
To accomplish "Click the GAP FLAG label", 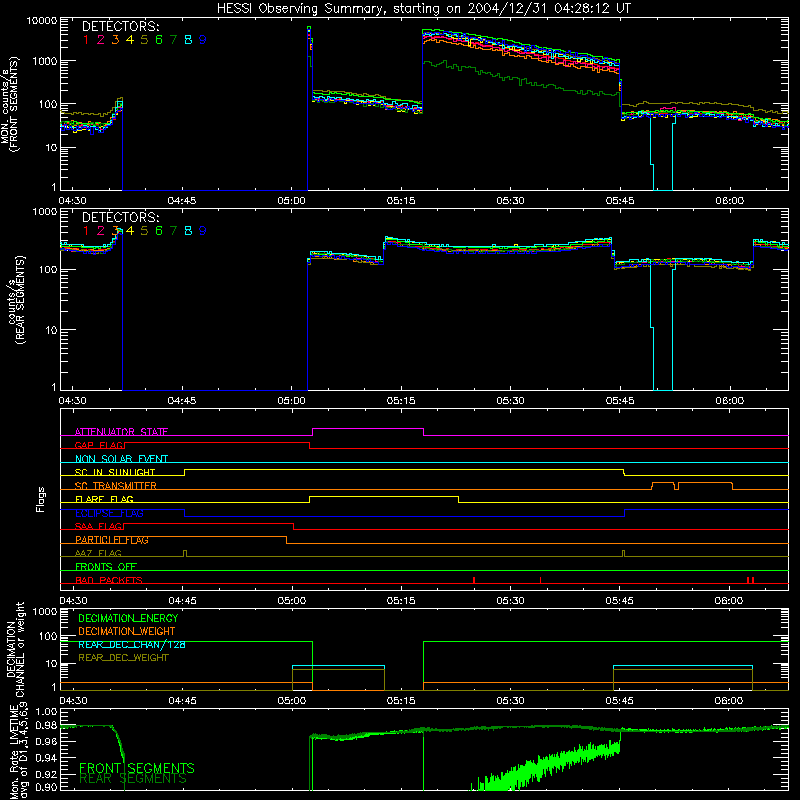I will pyautogui.click(x=99, y=445).
